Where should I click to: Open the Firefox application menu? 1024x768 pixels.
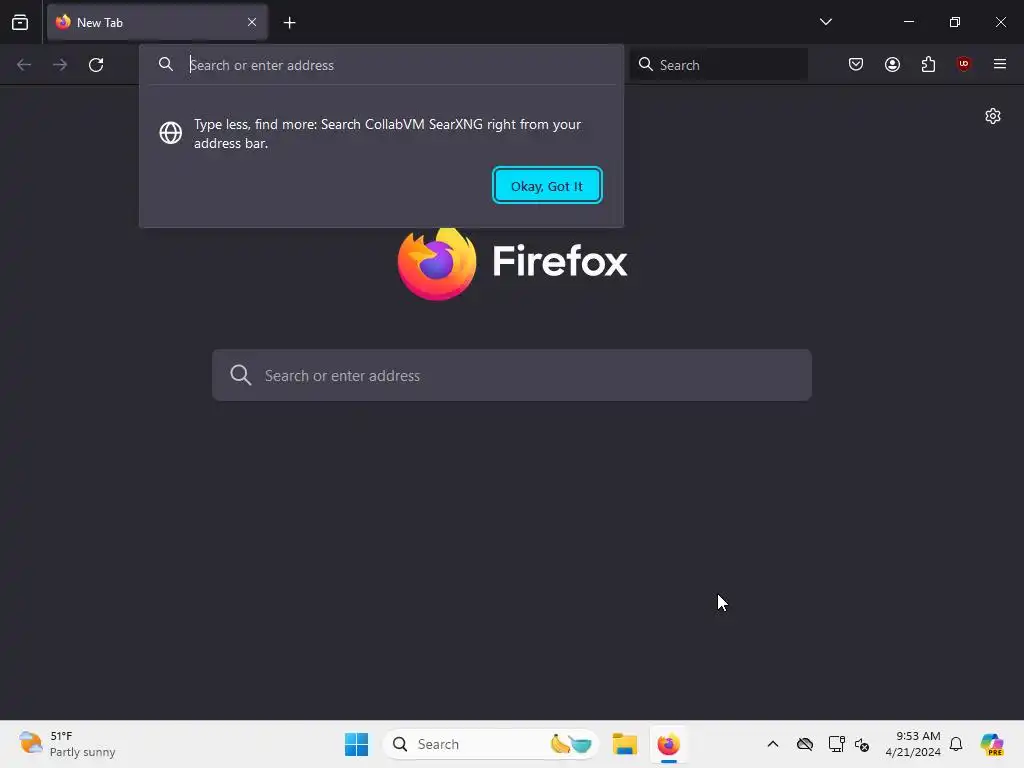(999, 64)
